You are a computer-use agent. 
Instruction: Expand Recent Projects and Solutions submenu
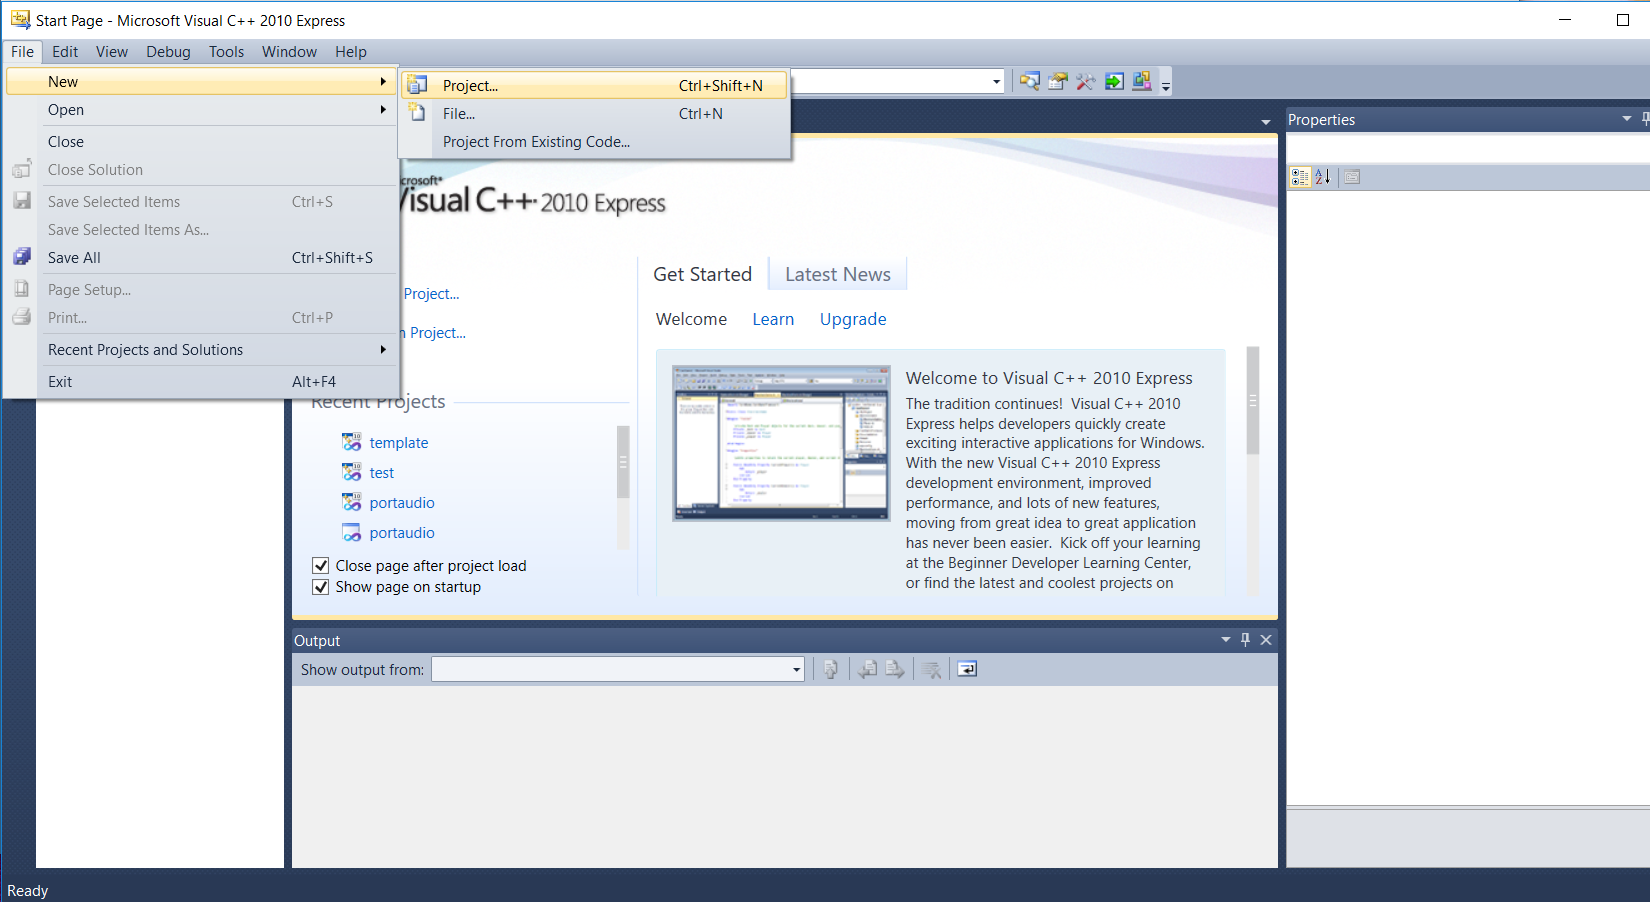(x=383, y=350)
